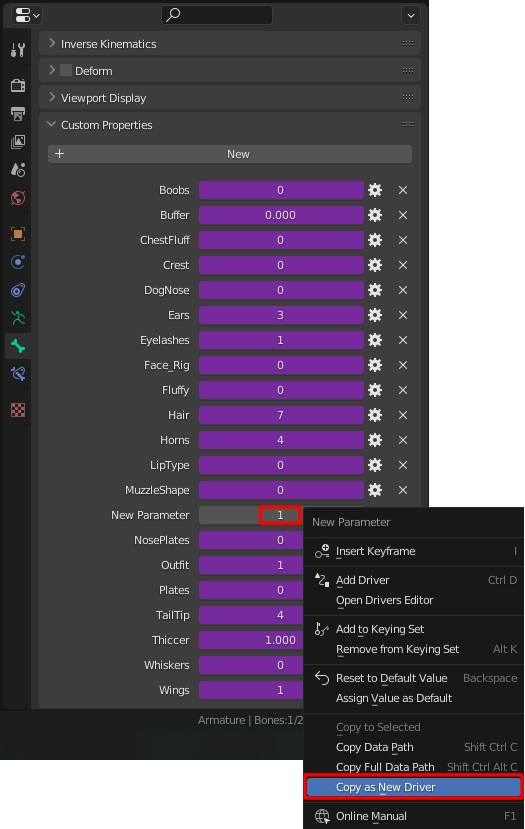Grab the Custom Properties panel drag handle

[408, 125]
